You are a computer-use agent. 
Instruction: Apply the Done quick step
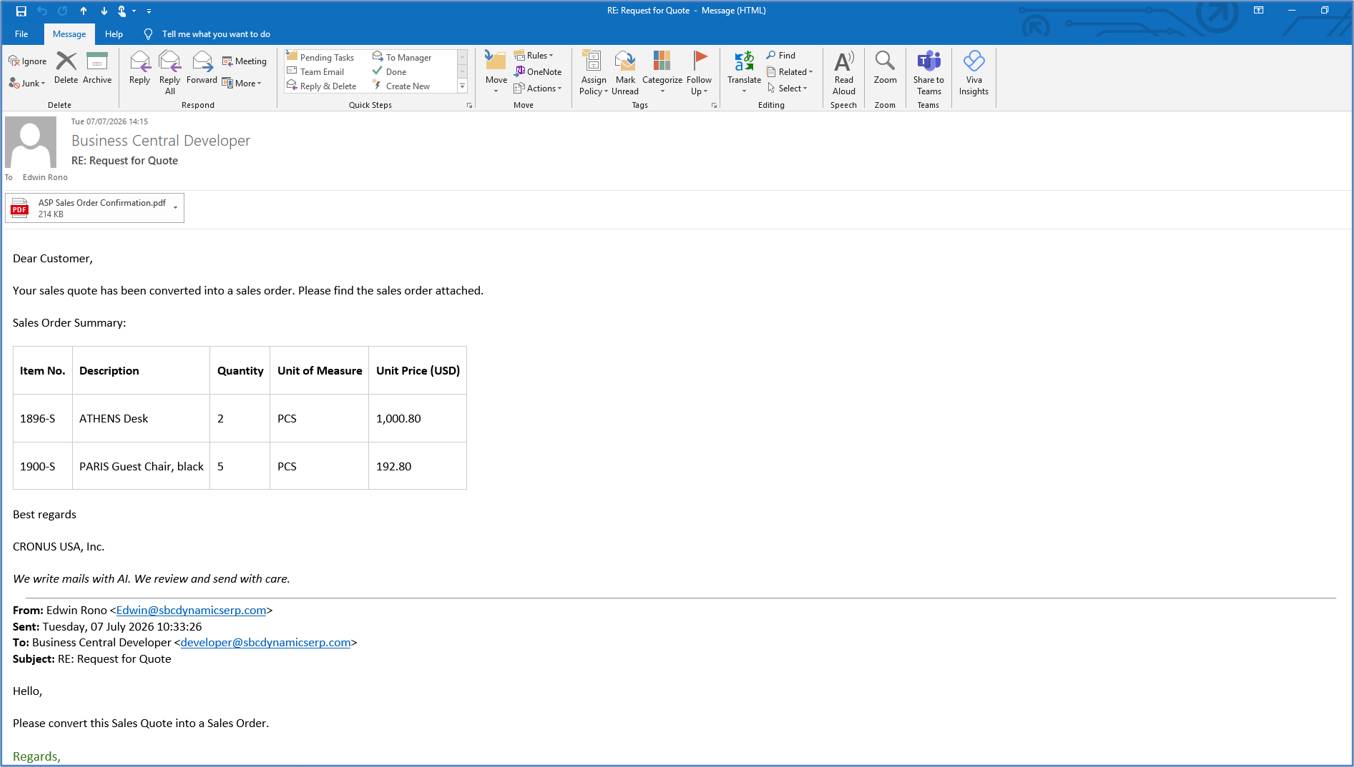click(389, 71)
